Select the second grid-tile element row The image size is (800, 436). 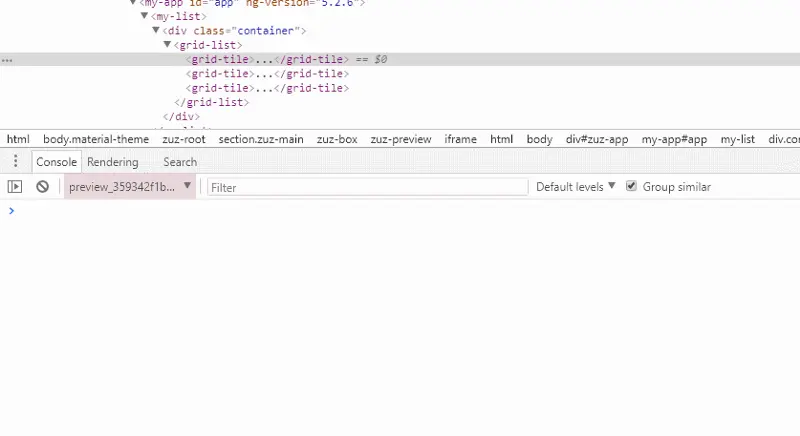(x=267, y=73)
